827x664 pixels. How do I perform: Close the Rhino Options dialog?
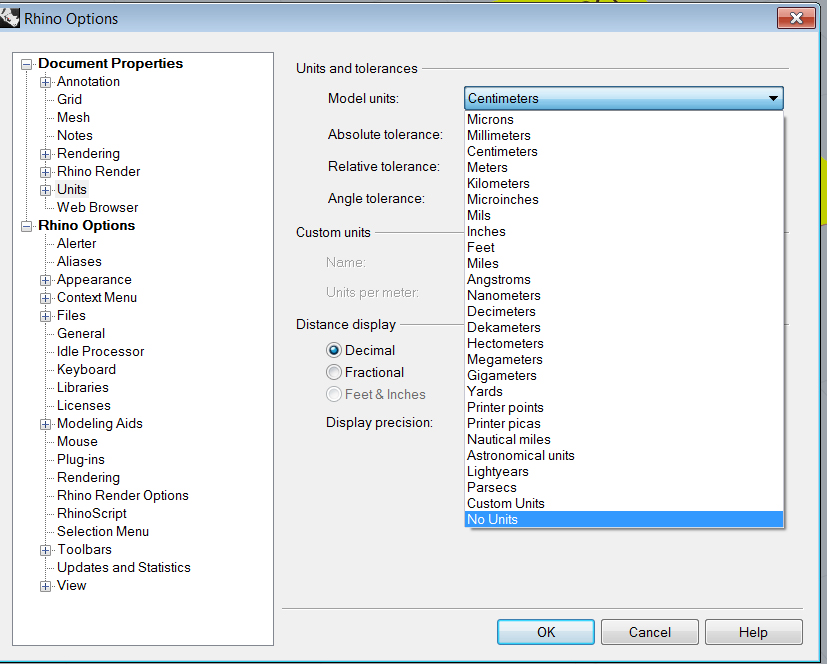(796, 18)
